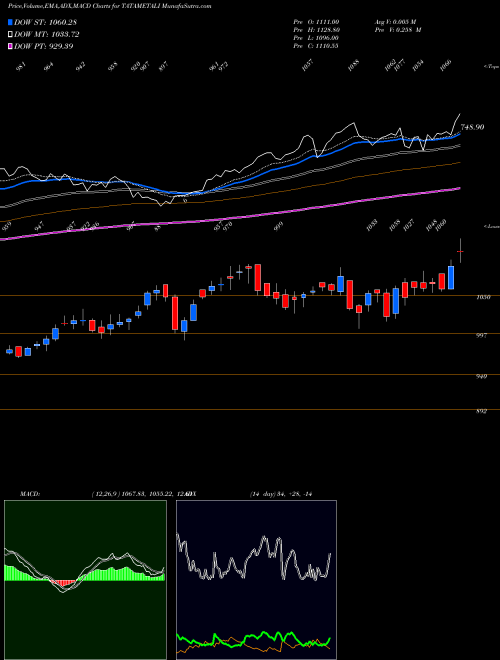Viewport: 500px width, 660px height.
Task: Open the MACD histogram panel
Action: [x=85, y=579]
